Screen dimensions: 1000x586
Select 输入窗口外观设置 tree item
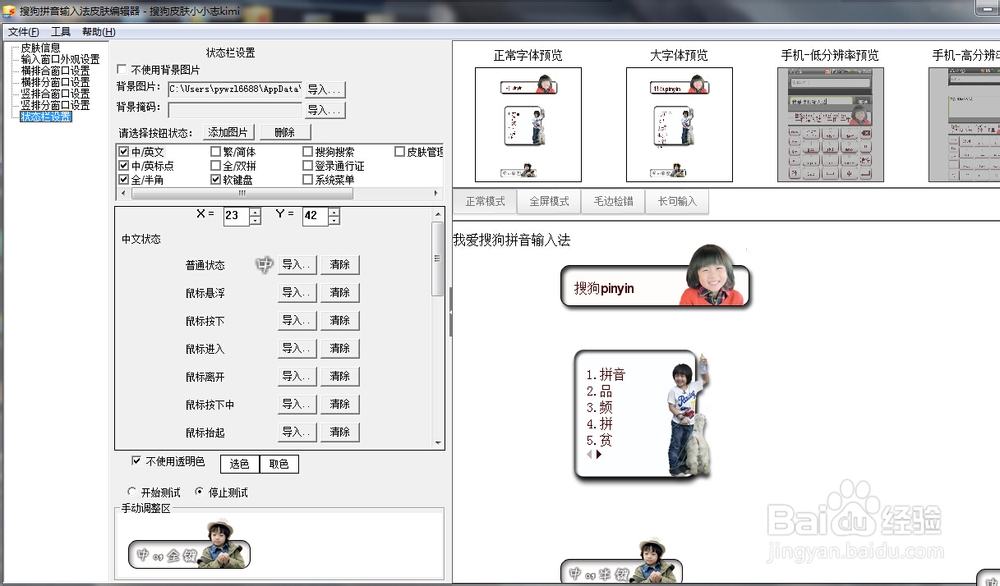60,59
